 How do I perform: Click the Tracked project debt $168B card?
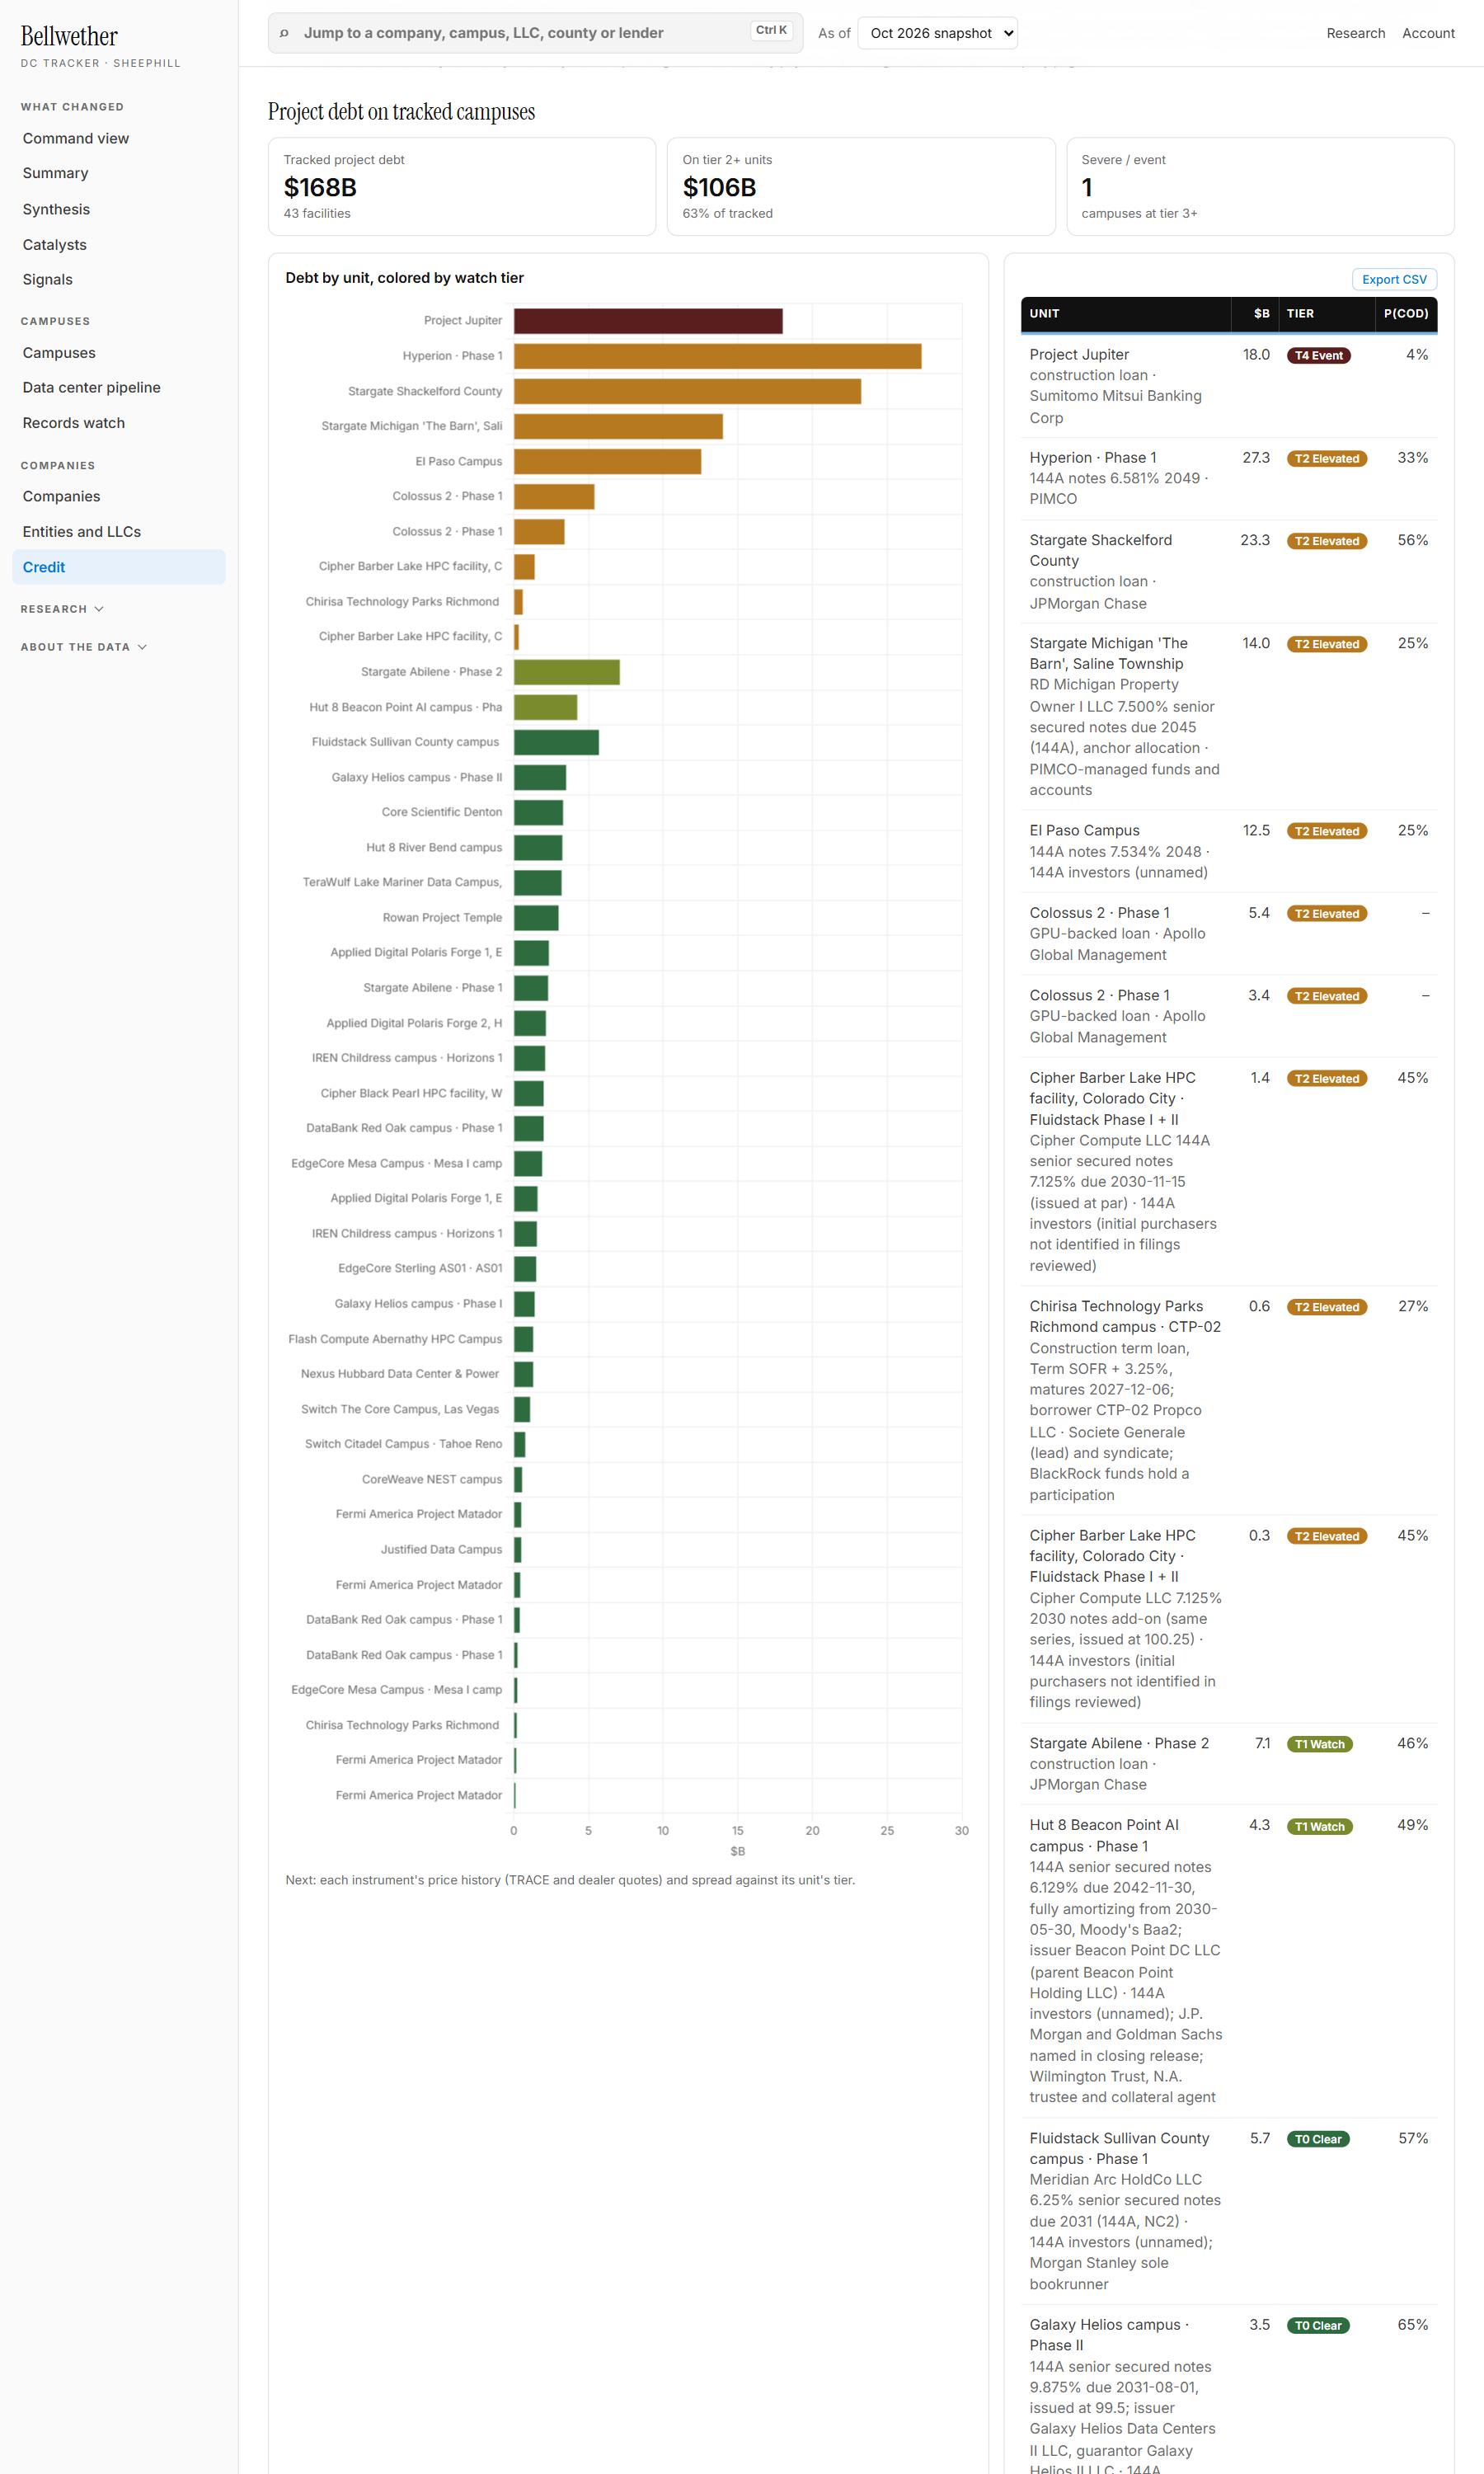[x=462, y=187]
